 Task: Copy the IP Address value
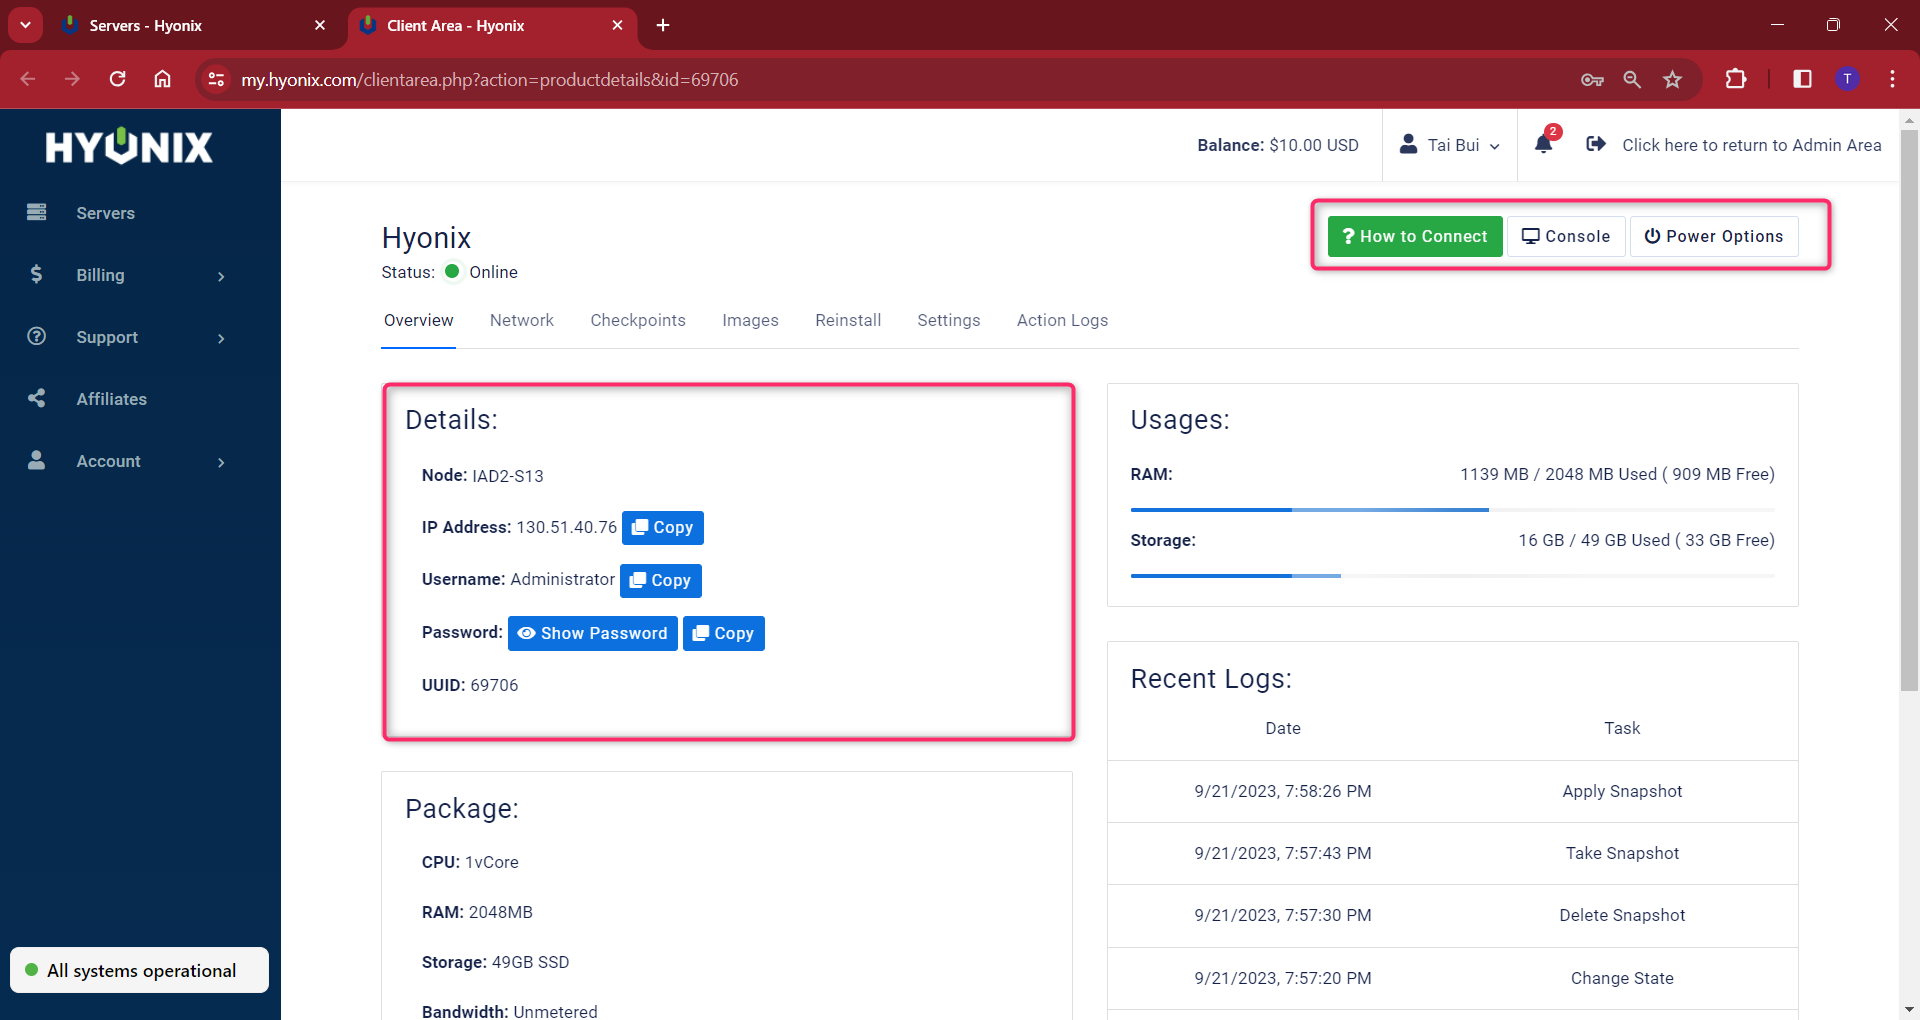point(662,527)
